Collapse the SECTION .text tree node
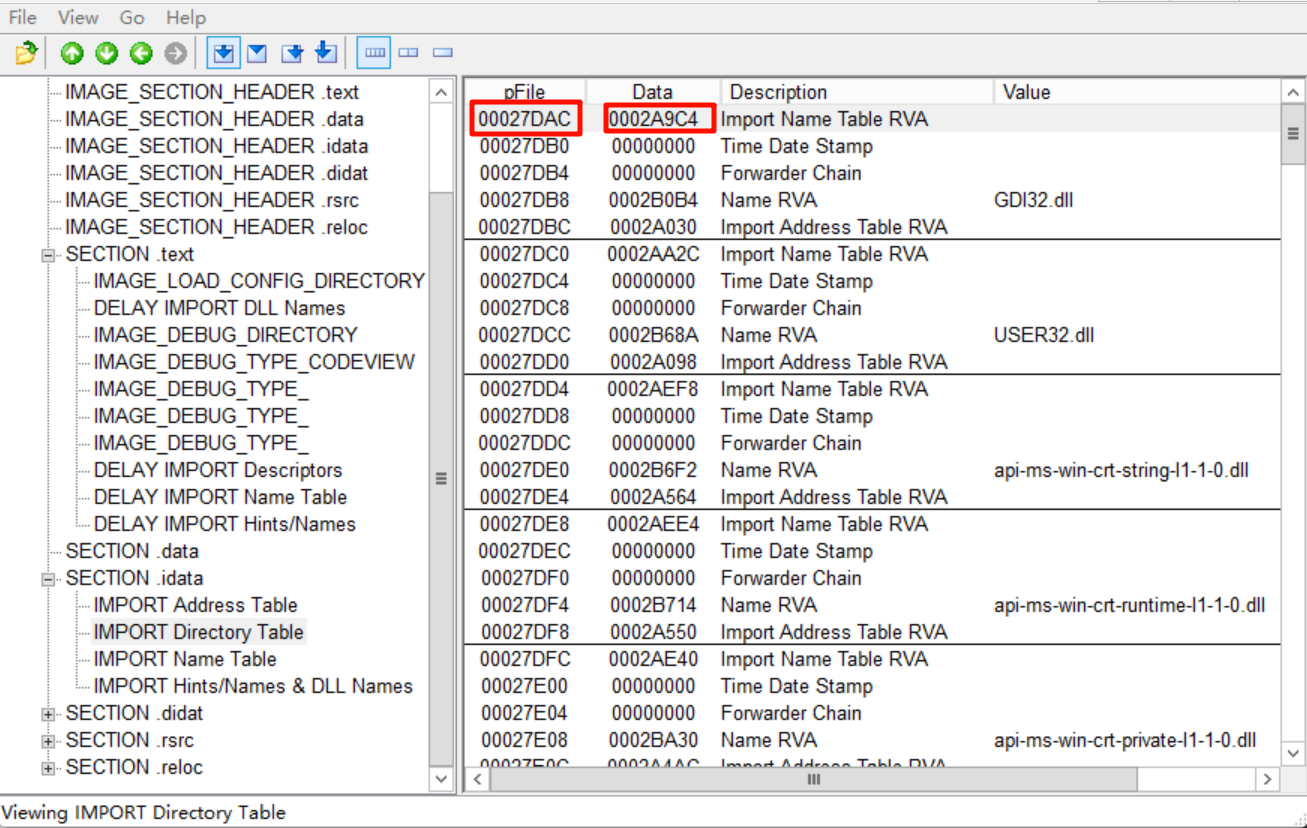 click(48, 255)
